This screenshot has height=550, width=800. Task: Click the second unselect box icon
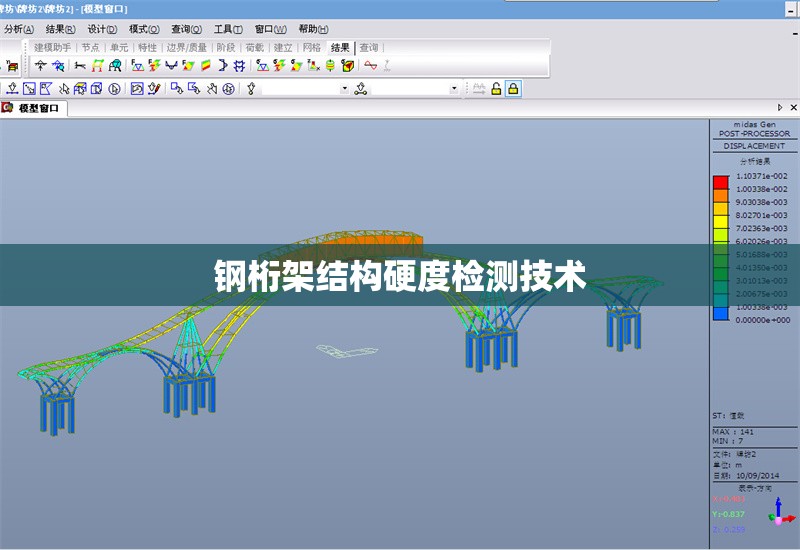click(x=194, y=89)
